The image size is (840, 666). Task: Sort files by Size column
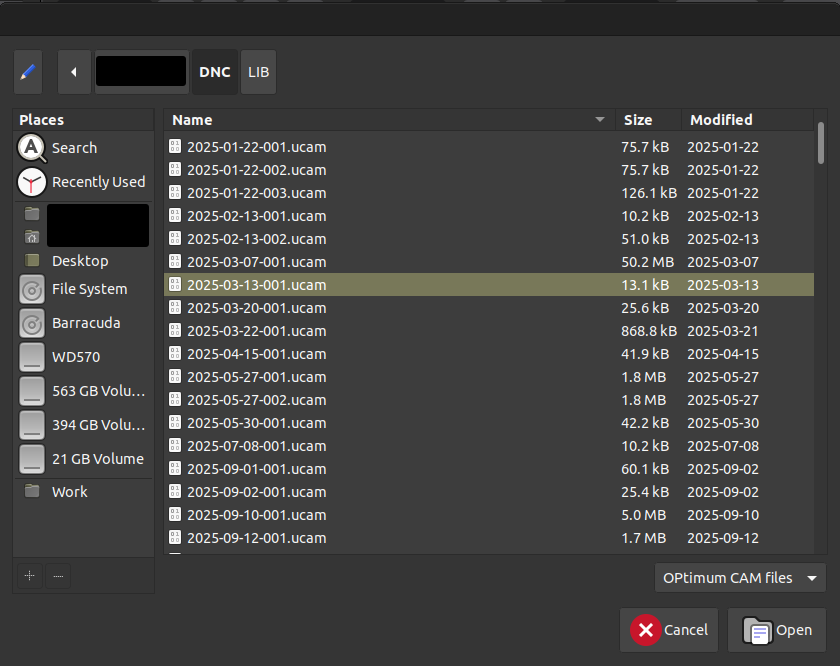(647, 120)
